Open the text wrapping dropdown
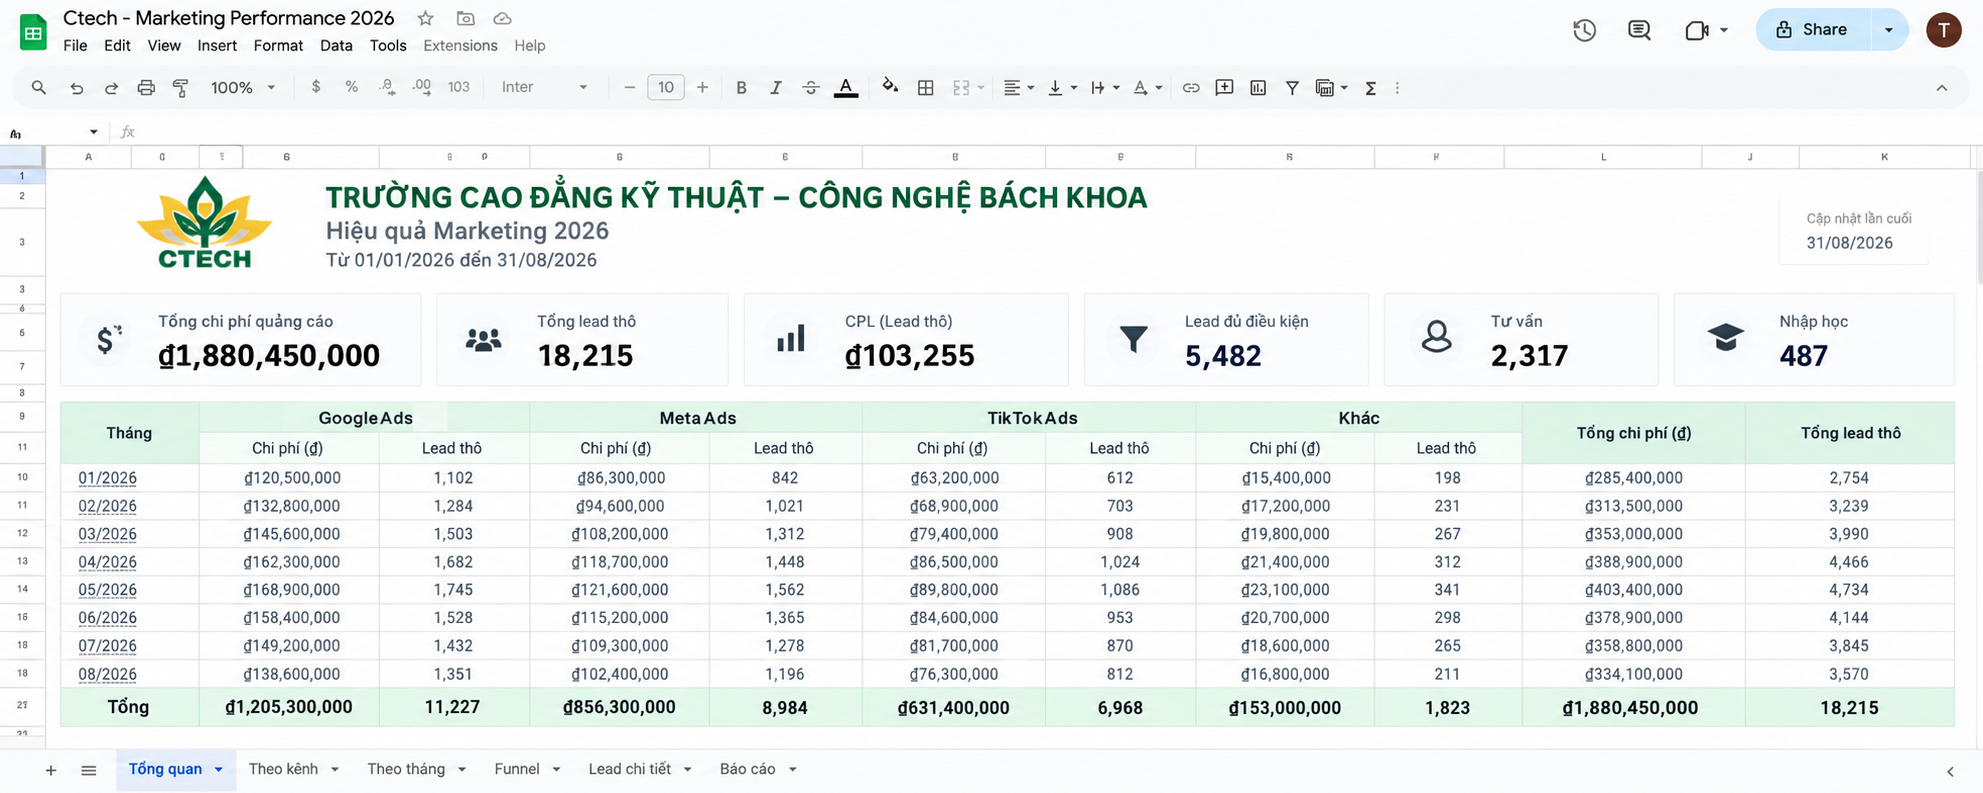Image resolution: width=1983 pixels, height=793 pixels. [1104, 88]
